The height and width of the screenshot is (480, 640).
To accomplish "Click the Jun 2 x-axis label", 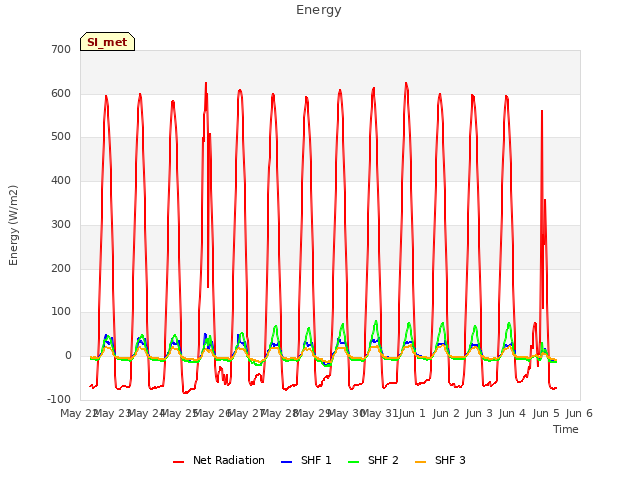I will (446, 413).
